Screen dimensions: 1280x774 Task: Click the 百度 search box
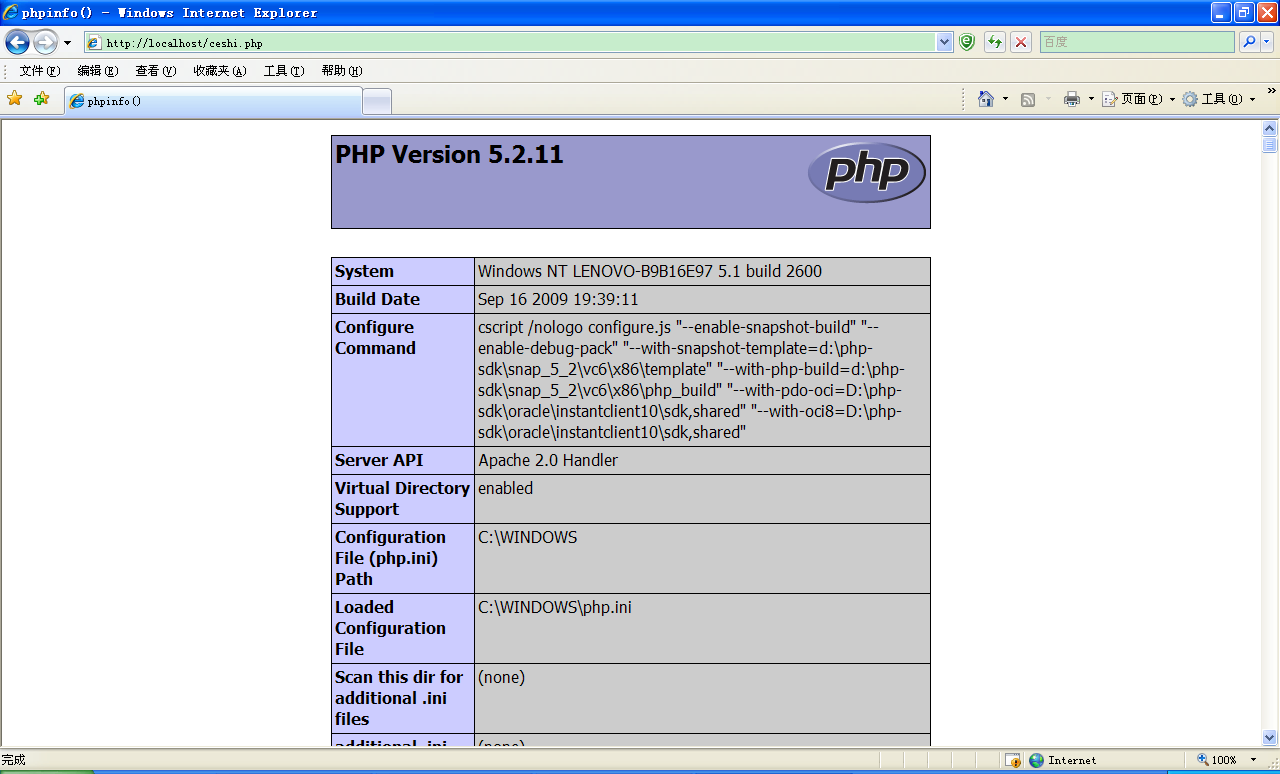coord(1137,42)
